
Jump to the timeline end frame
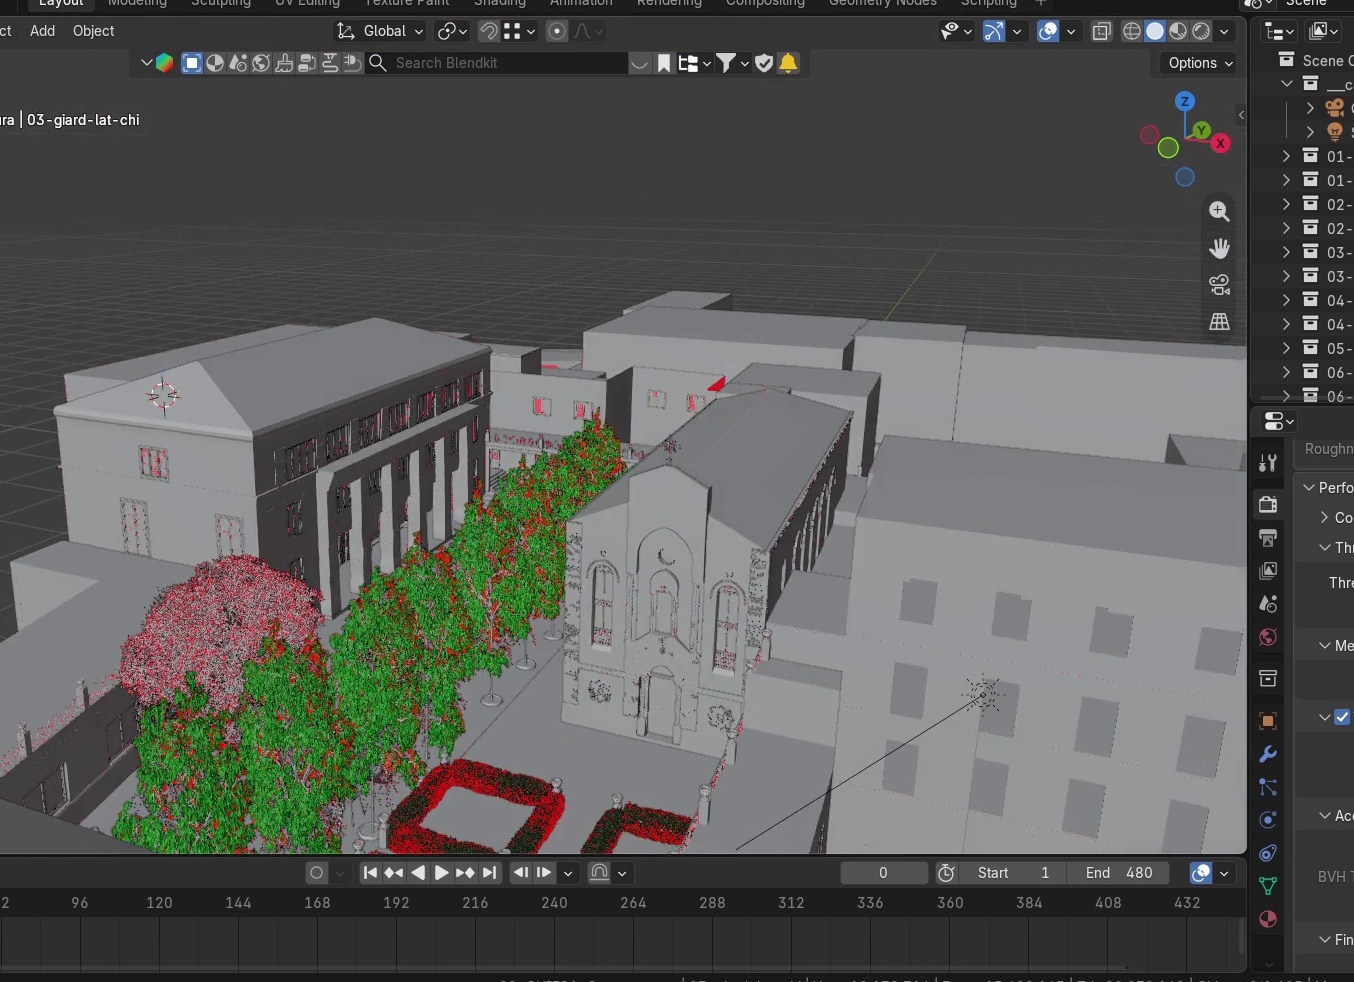(489, 873)
